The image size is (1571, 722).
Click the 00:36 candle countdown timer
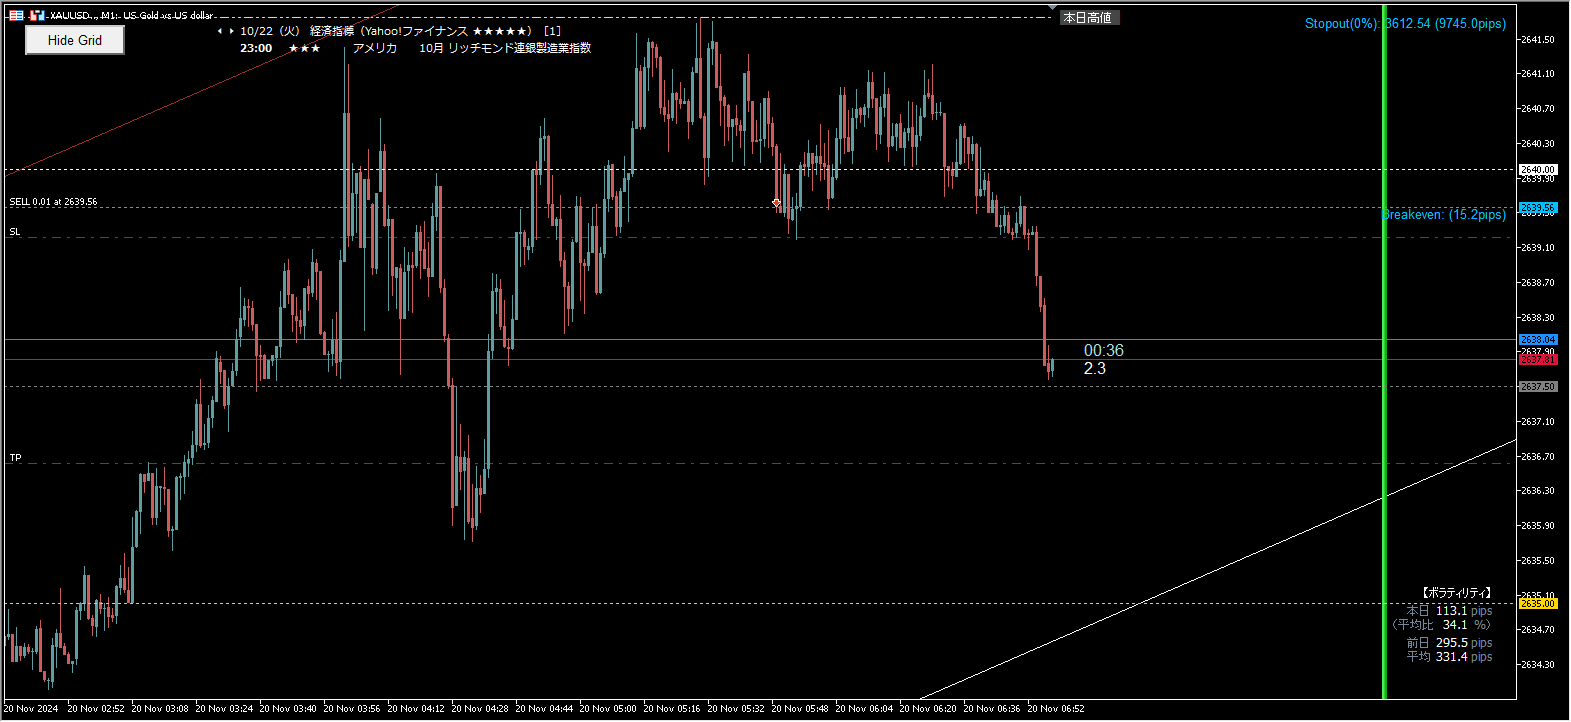1103,351
